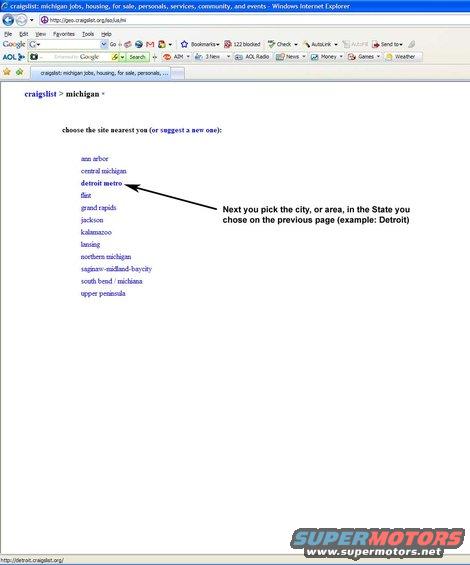Screen dimensions: 470x565
Task: Open the Bookmarks dropdown
Action: tap(205, 44)
